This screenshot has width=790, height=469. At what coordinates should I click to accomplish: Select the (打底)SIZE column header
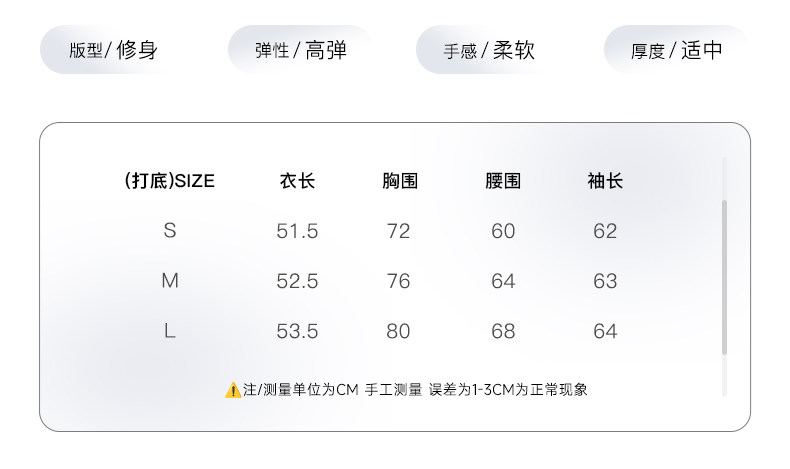[x=170, y=181]
